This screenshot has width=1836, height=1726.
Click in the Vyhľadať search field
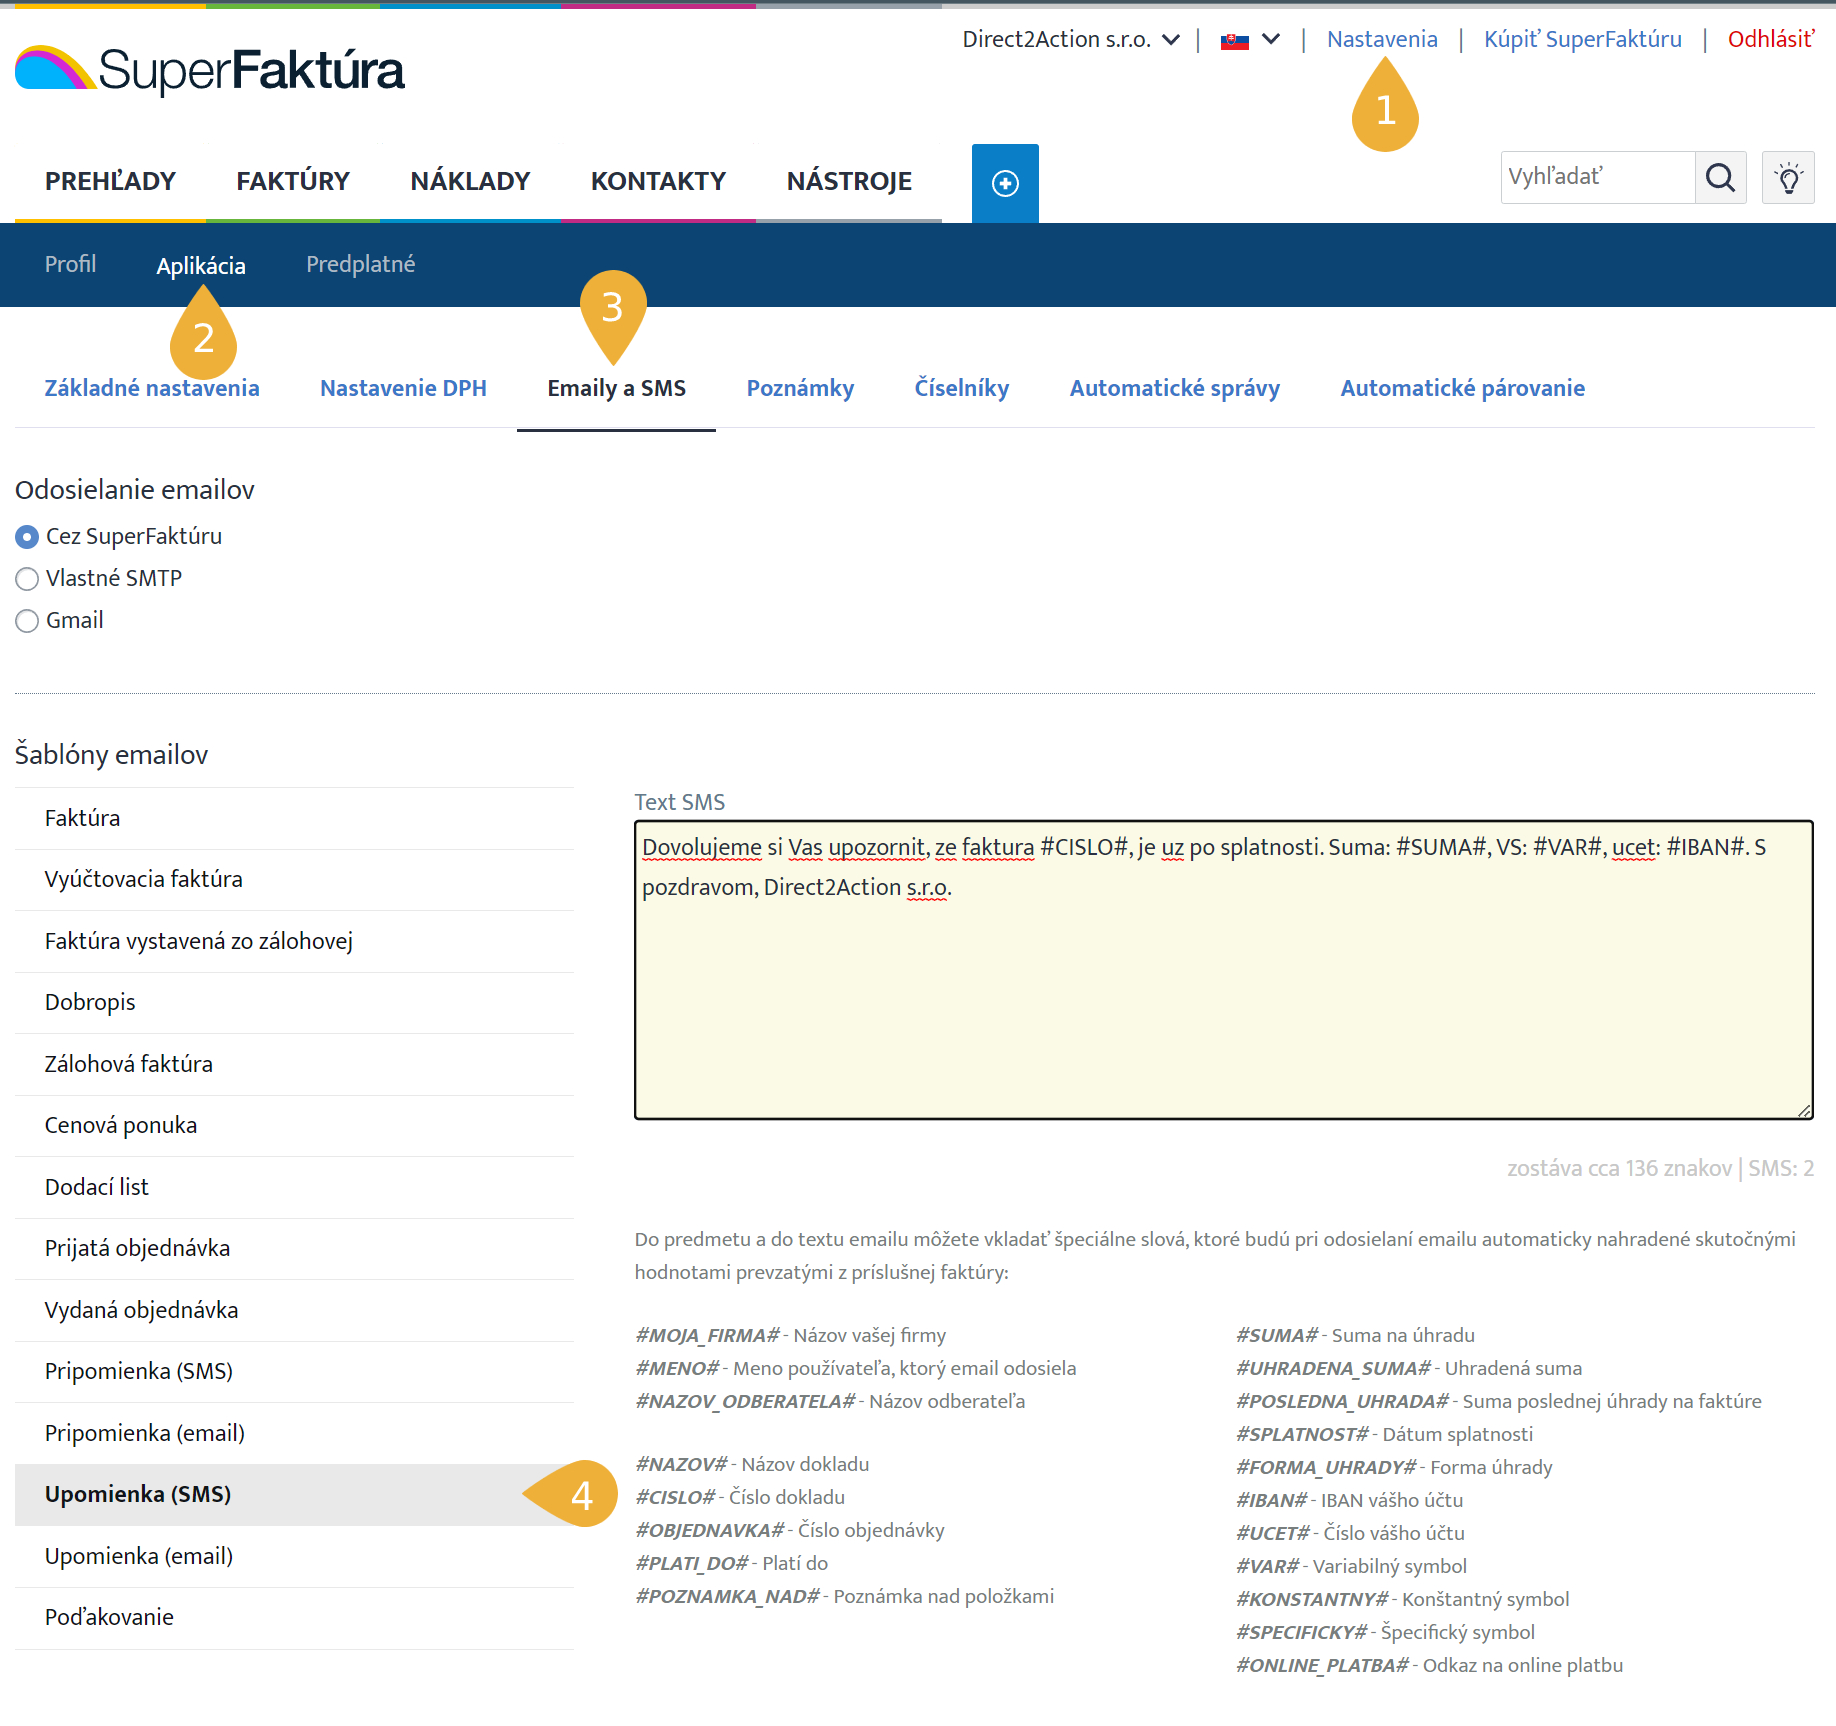click(1598, 178)
